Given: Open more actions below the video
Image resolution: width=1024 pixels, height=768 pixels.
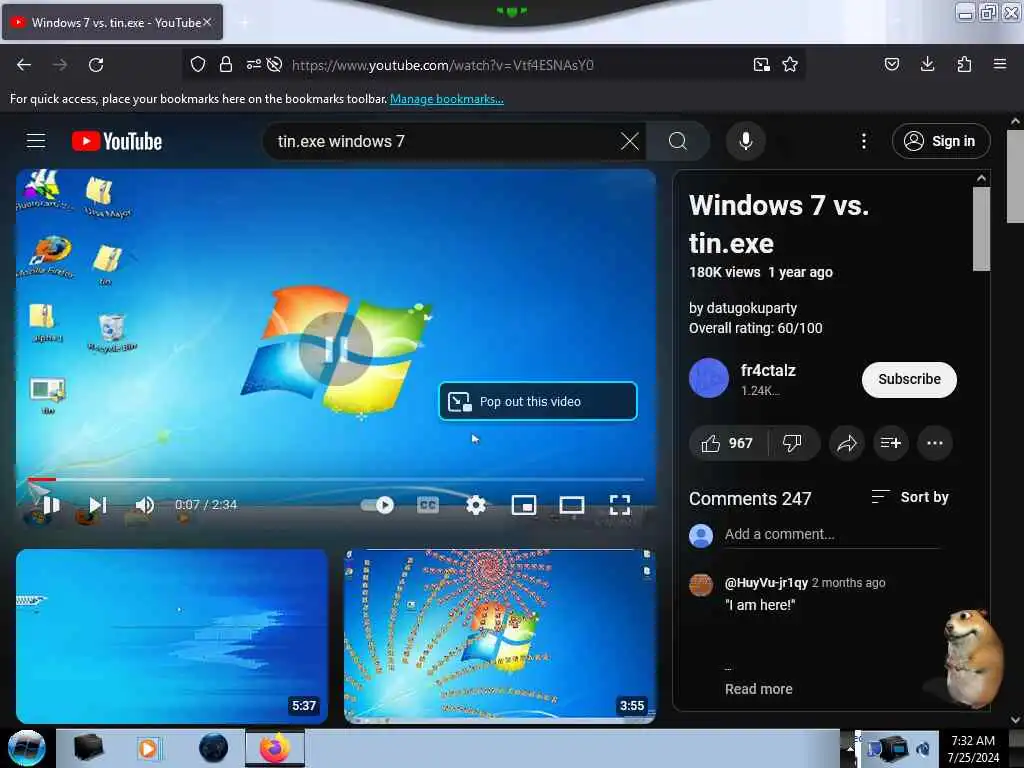Looking at the screenshot, I should tap(935, 443).
